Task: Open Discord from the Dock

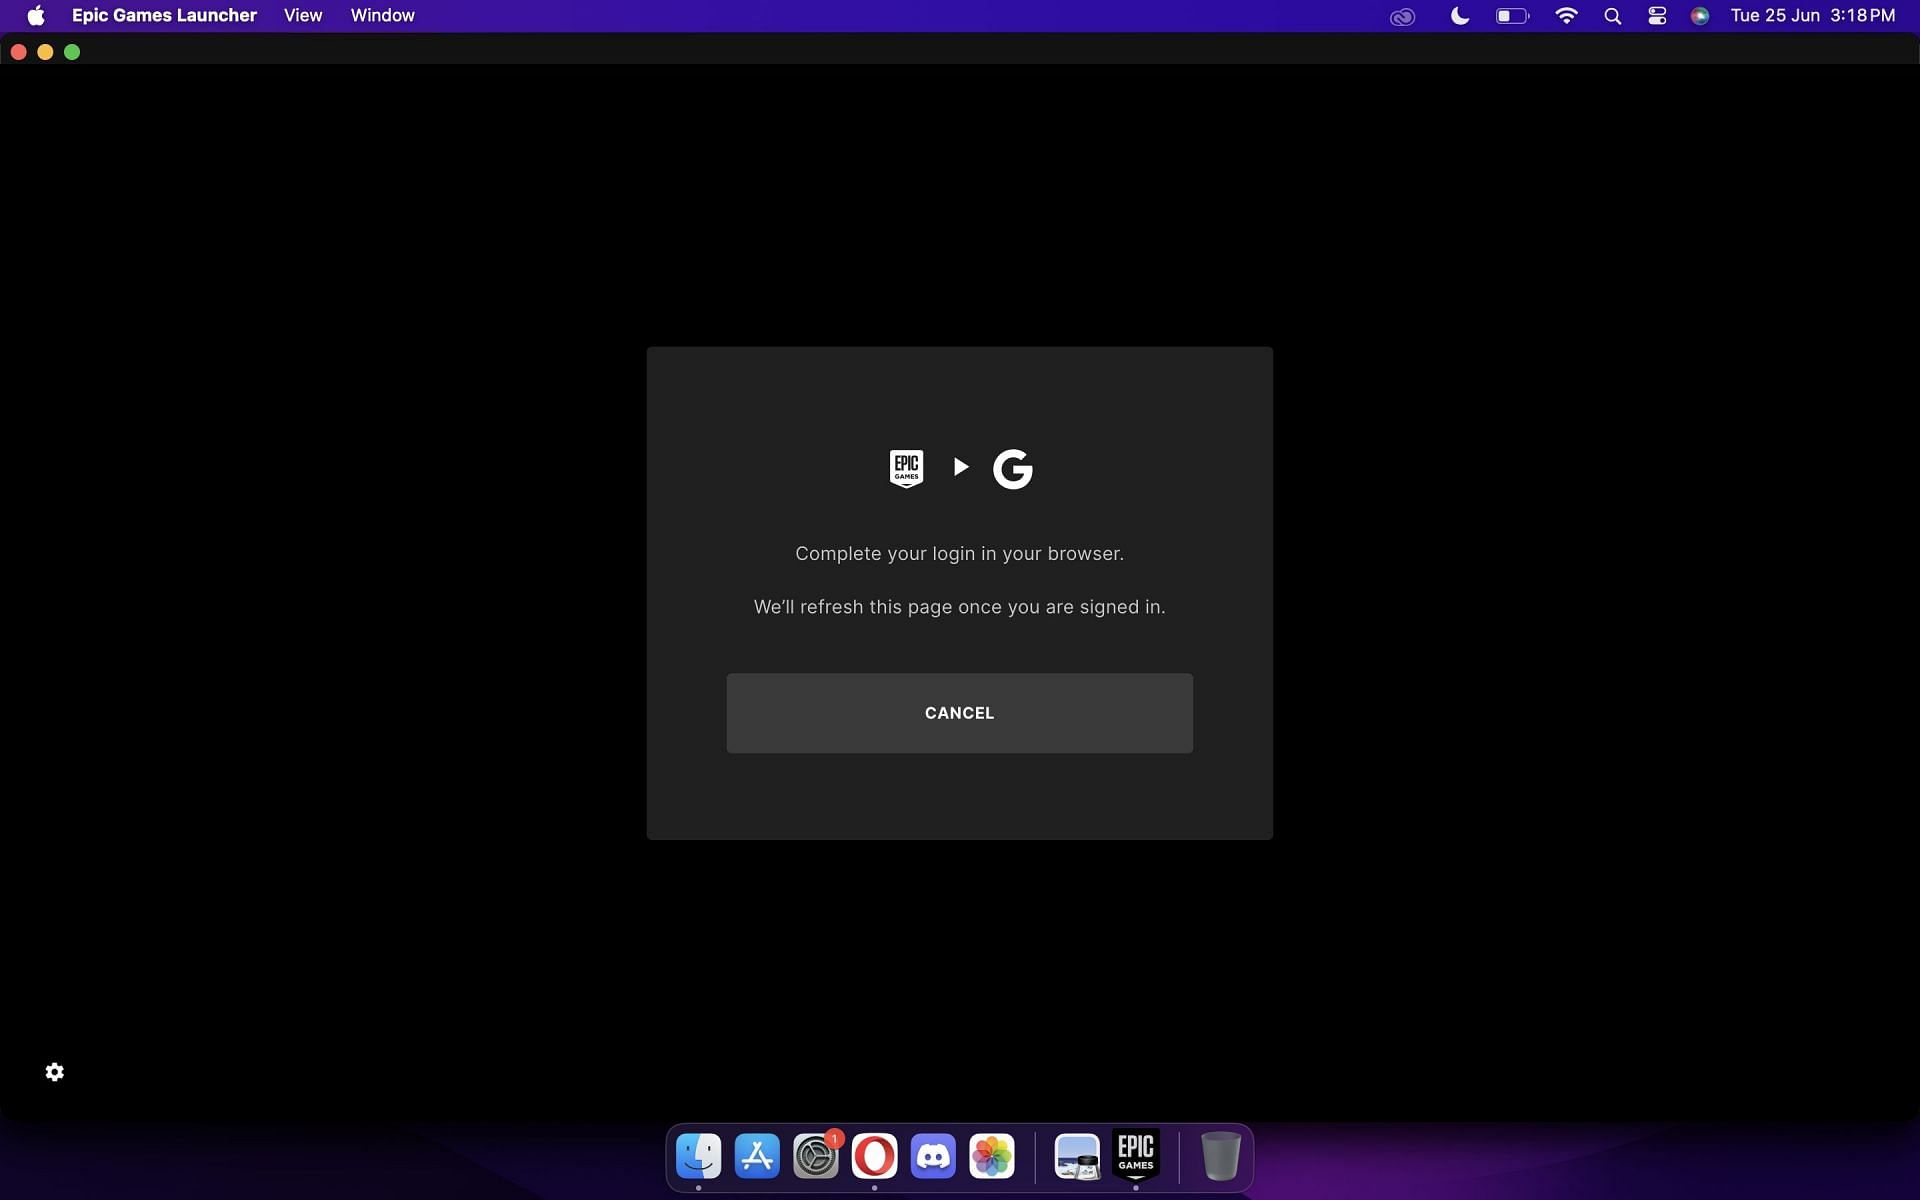Action: click(933, 1156)
